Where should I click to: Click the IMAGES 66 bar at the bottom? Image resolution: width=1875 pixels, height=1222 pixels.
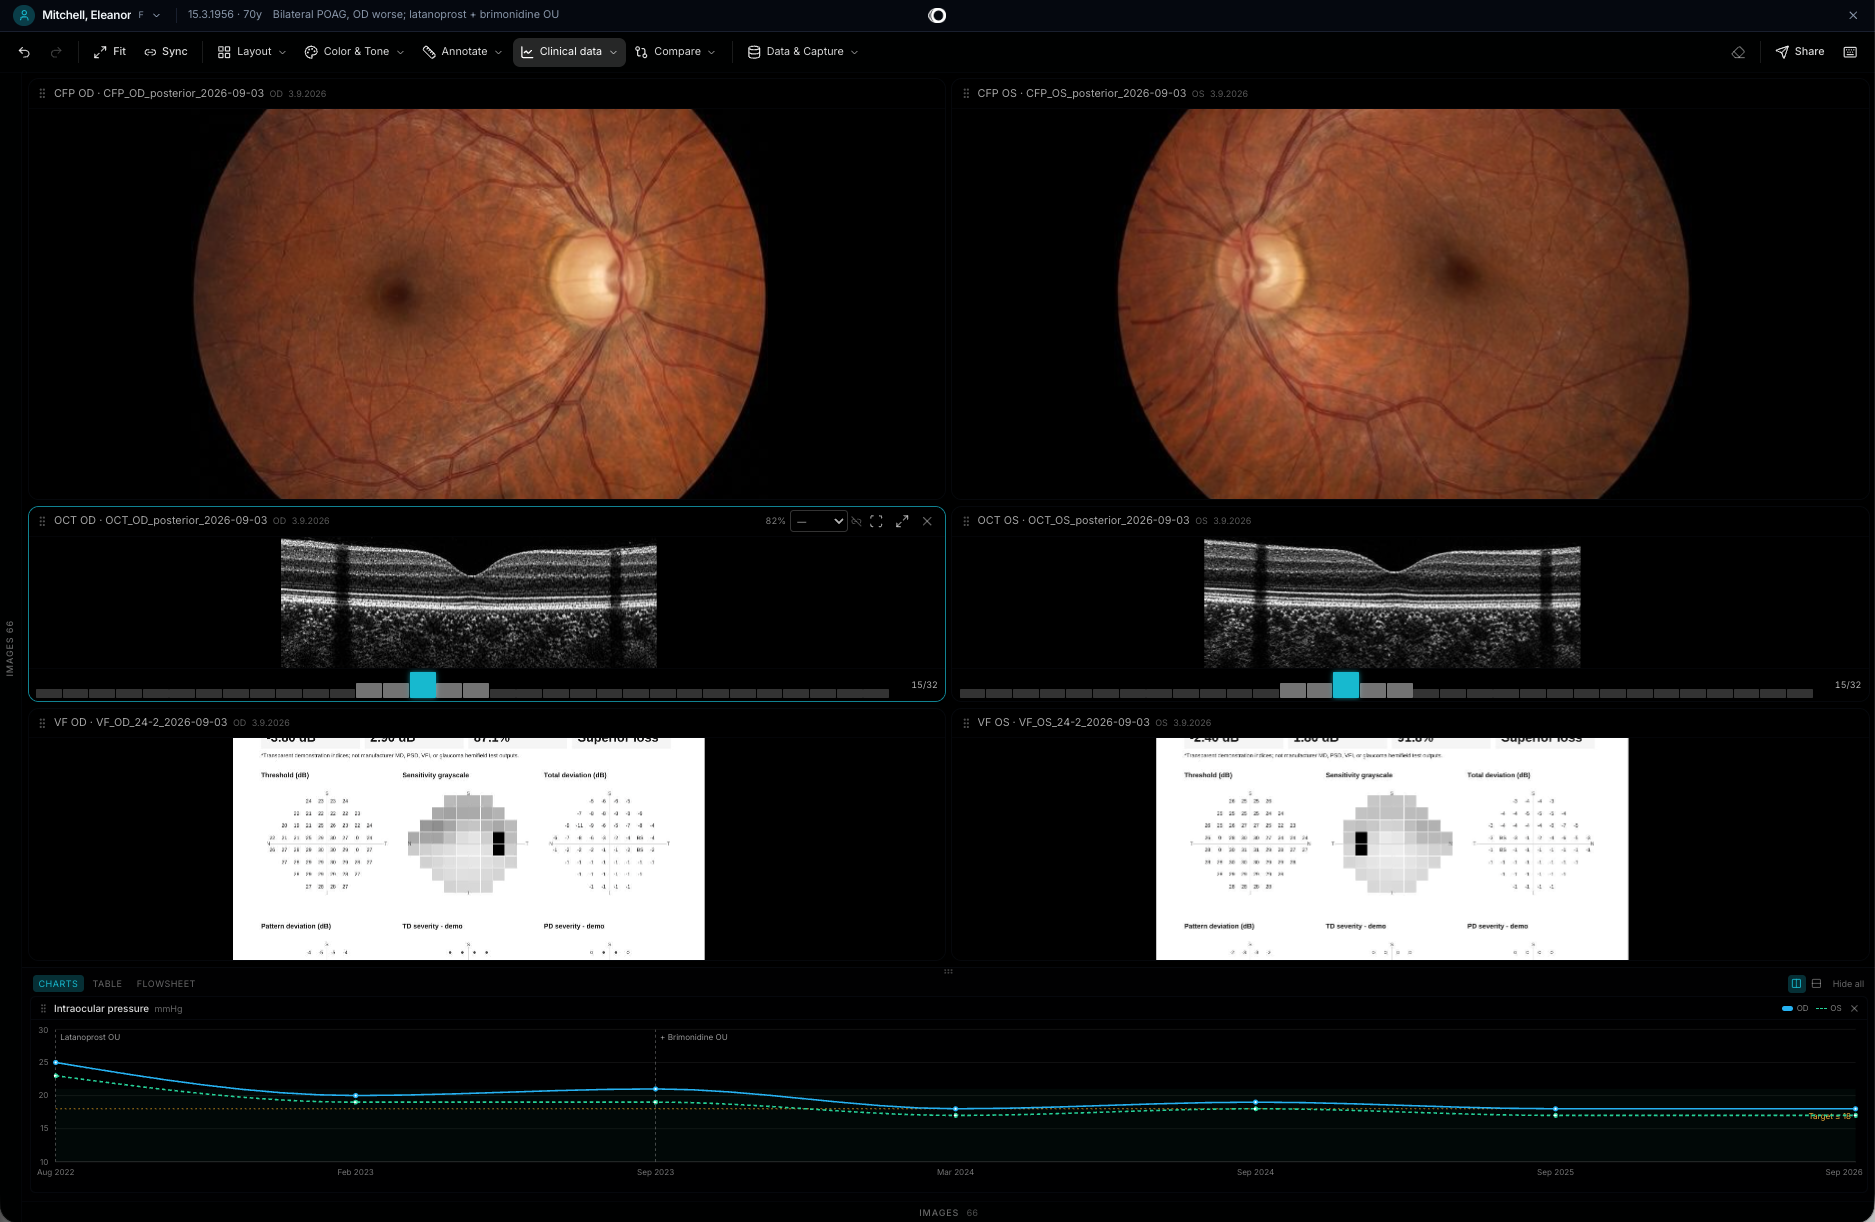(948, 1213)
